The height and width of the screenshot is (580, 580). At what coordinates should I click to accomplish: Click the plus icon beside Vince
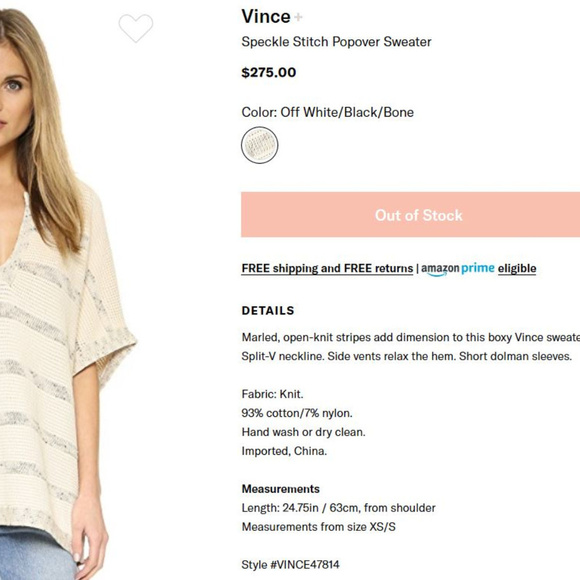[299, 17]
